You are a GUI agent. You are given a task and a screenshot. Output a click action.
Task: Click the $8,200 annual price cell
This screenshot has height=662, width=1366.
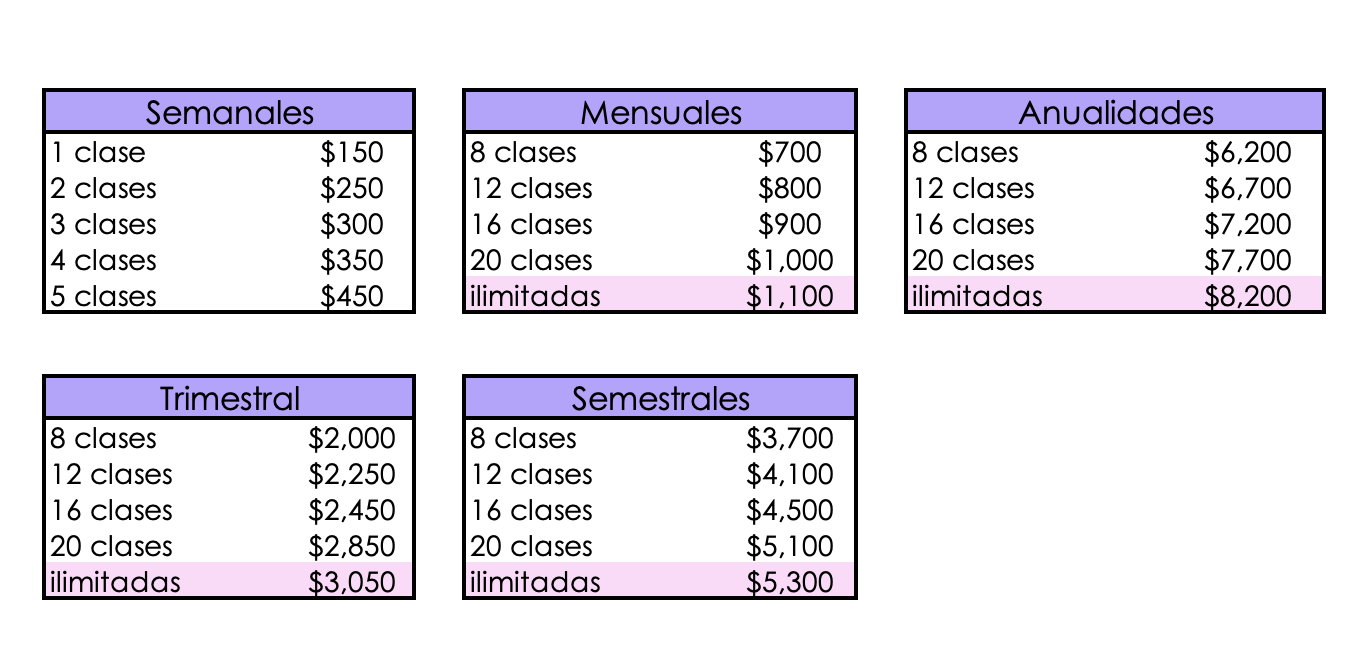click(1247, 297)
